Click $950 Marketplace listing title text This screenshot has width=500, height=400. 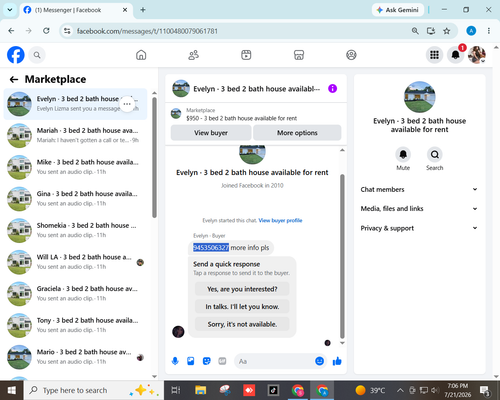coord(241,118)
